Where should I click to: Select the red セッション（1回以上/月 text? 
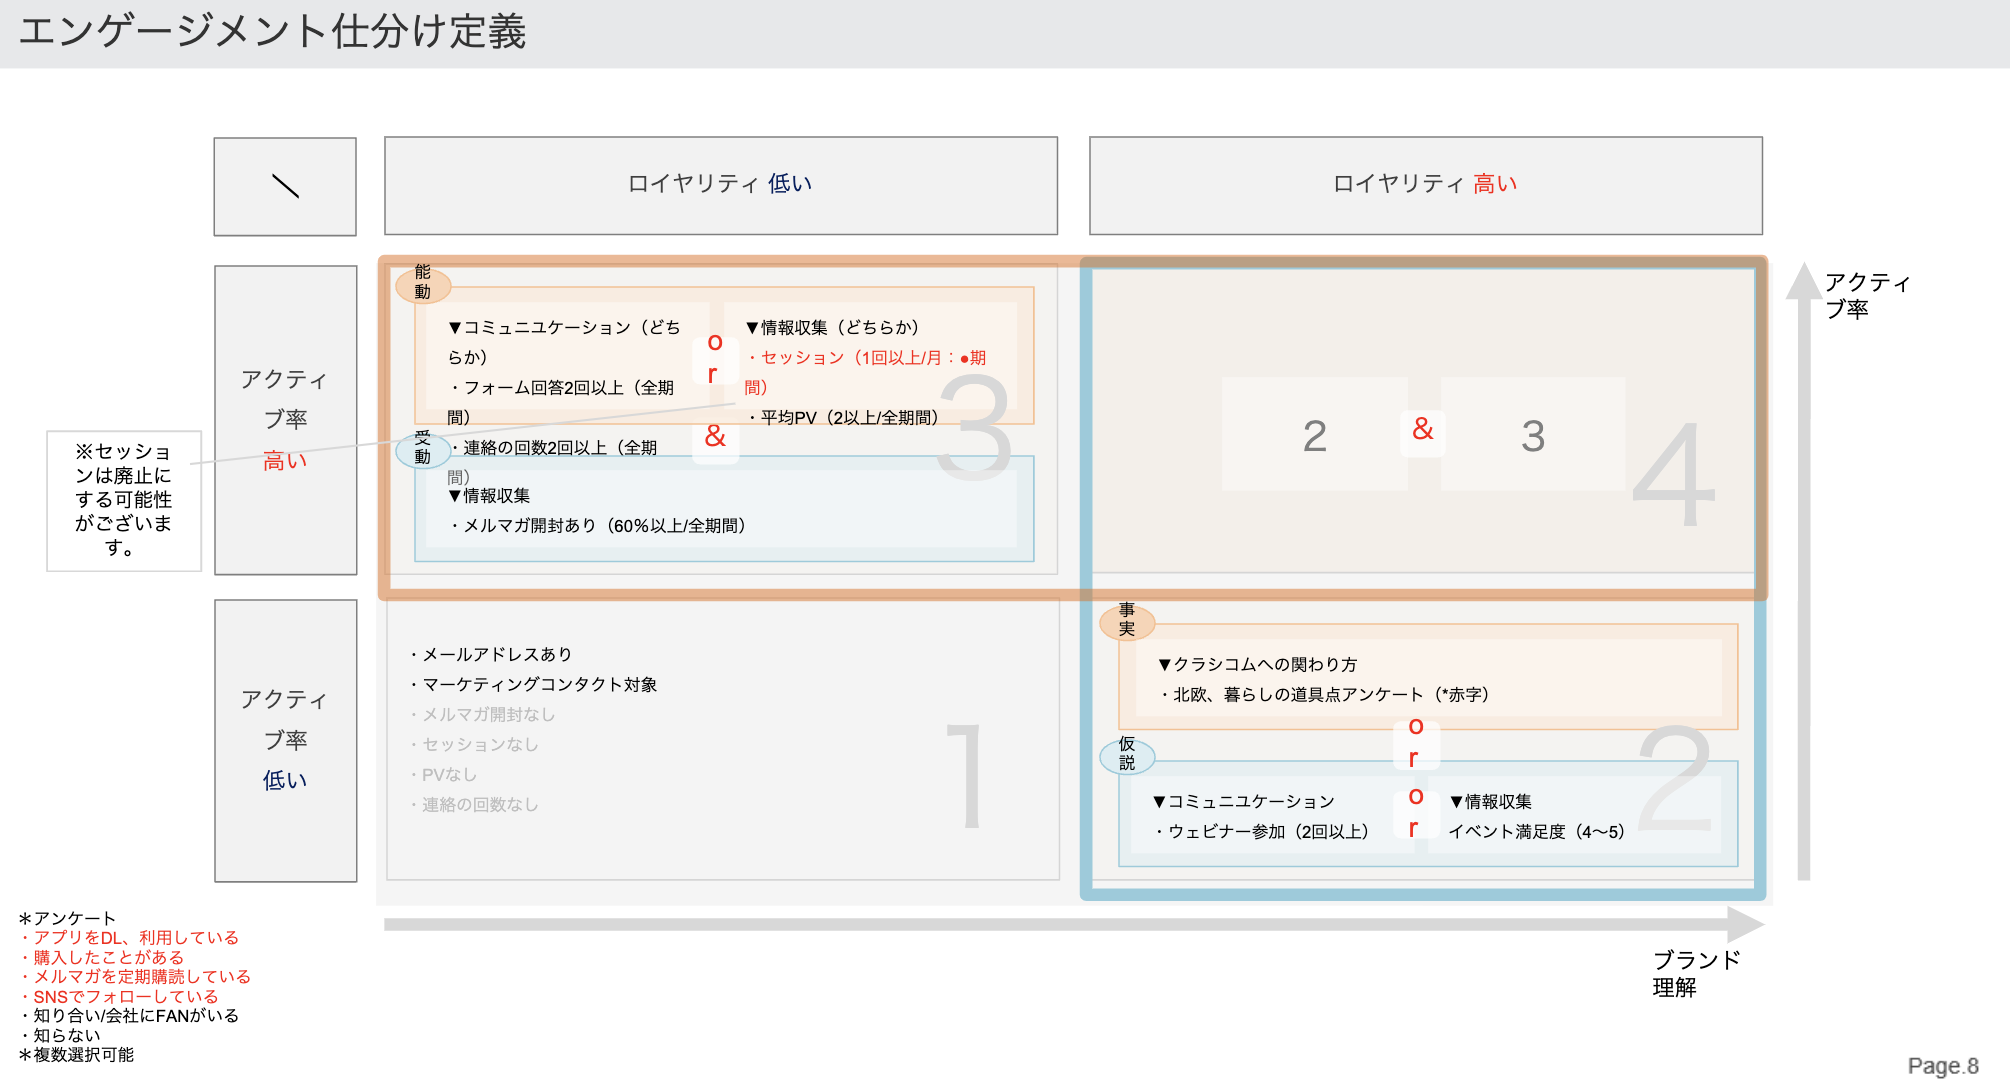pyautogui.click(x=865, y=372)
